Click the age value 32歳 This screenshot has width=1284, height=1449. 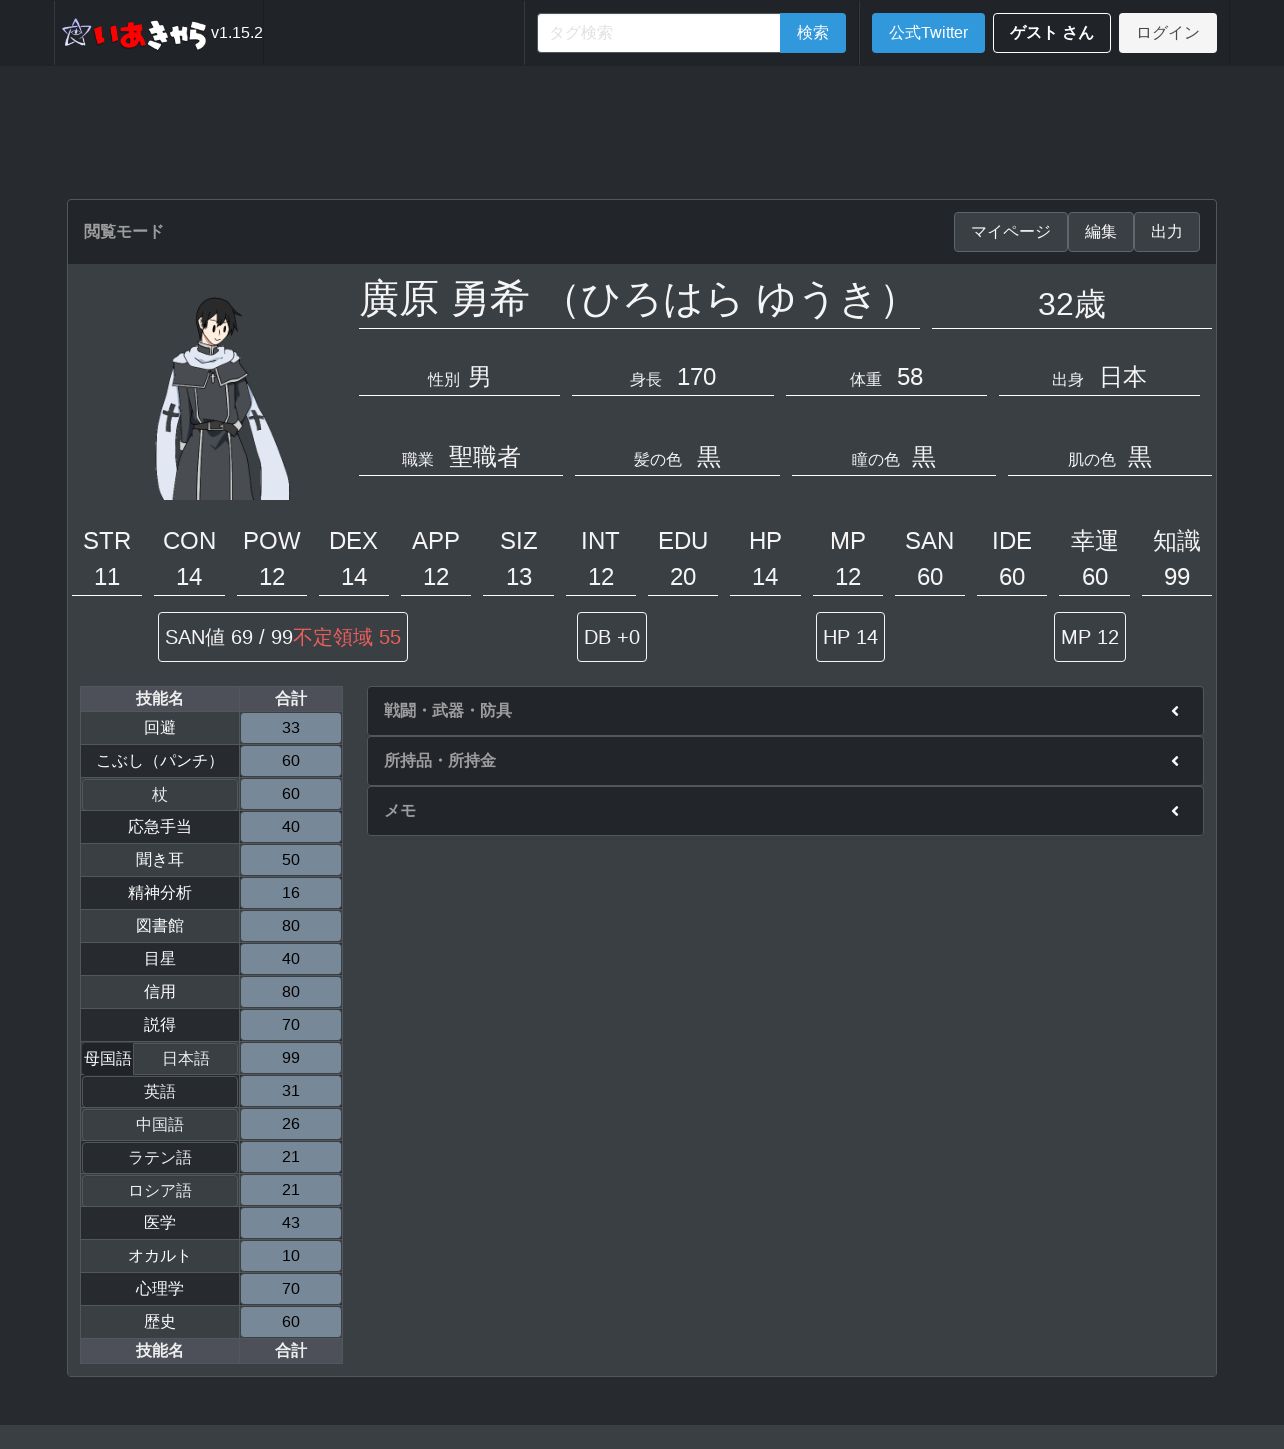(1072, 304)
